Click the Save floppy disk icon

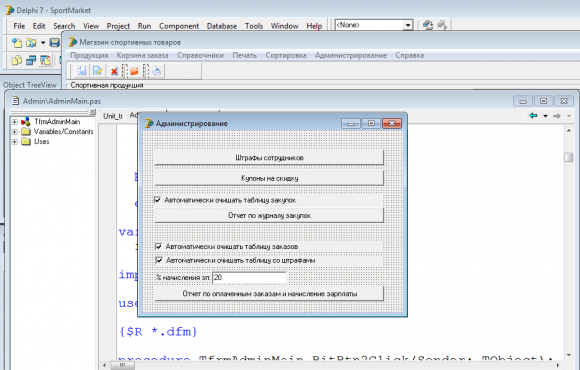[55, 43]
